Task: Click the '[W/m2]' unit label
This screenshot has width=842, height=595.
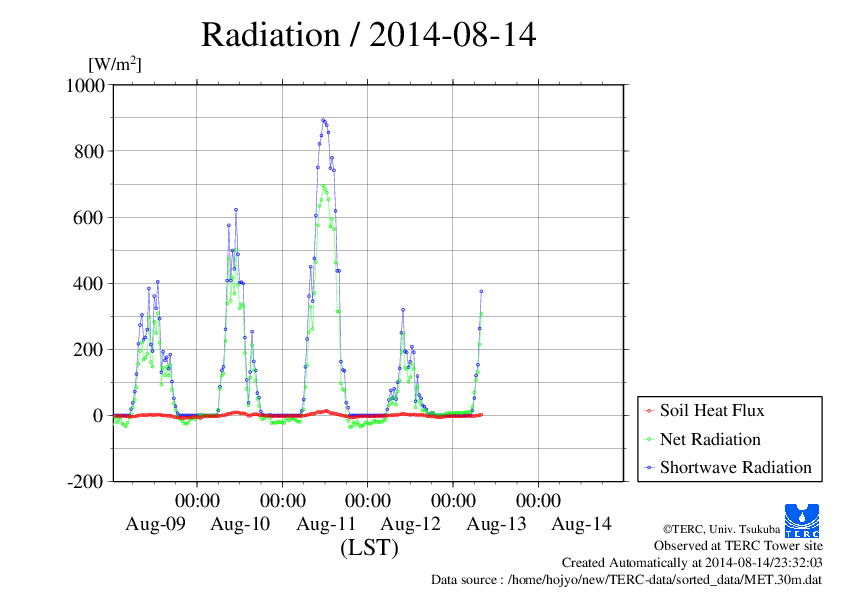Action: pyautogui.click(x=114, y=64)
